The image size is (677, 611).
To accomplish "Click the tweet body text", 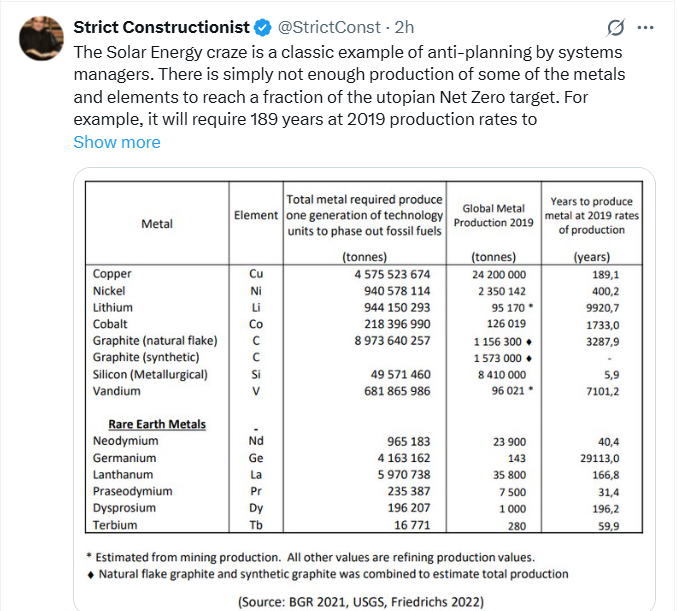I will (340, 85).
